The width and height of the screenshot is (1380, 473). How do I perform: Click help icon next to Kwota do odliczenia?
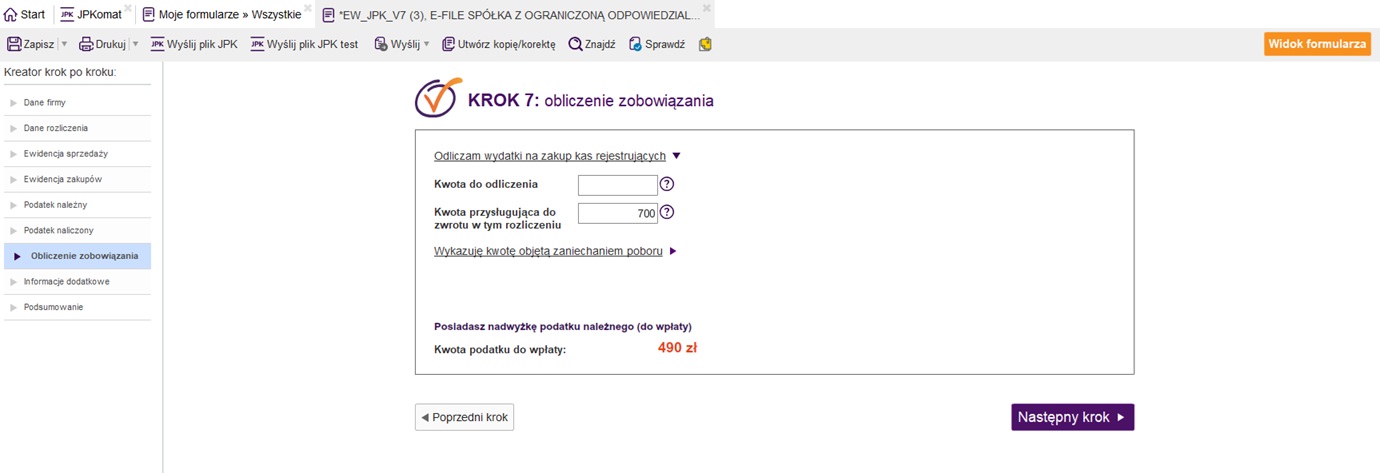pyautogui.click(x=667, y=184)
